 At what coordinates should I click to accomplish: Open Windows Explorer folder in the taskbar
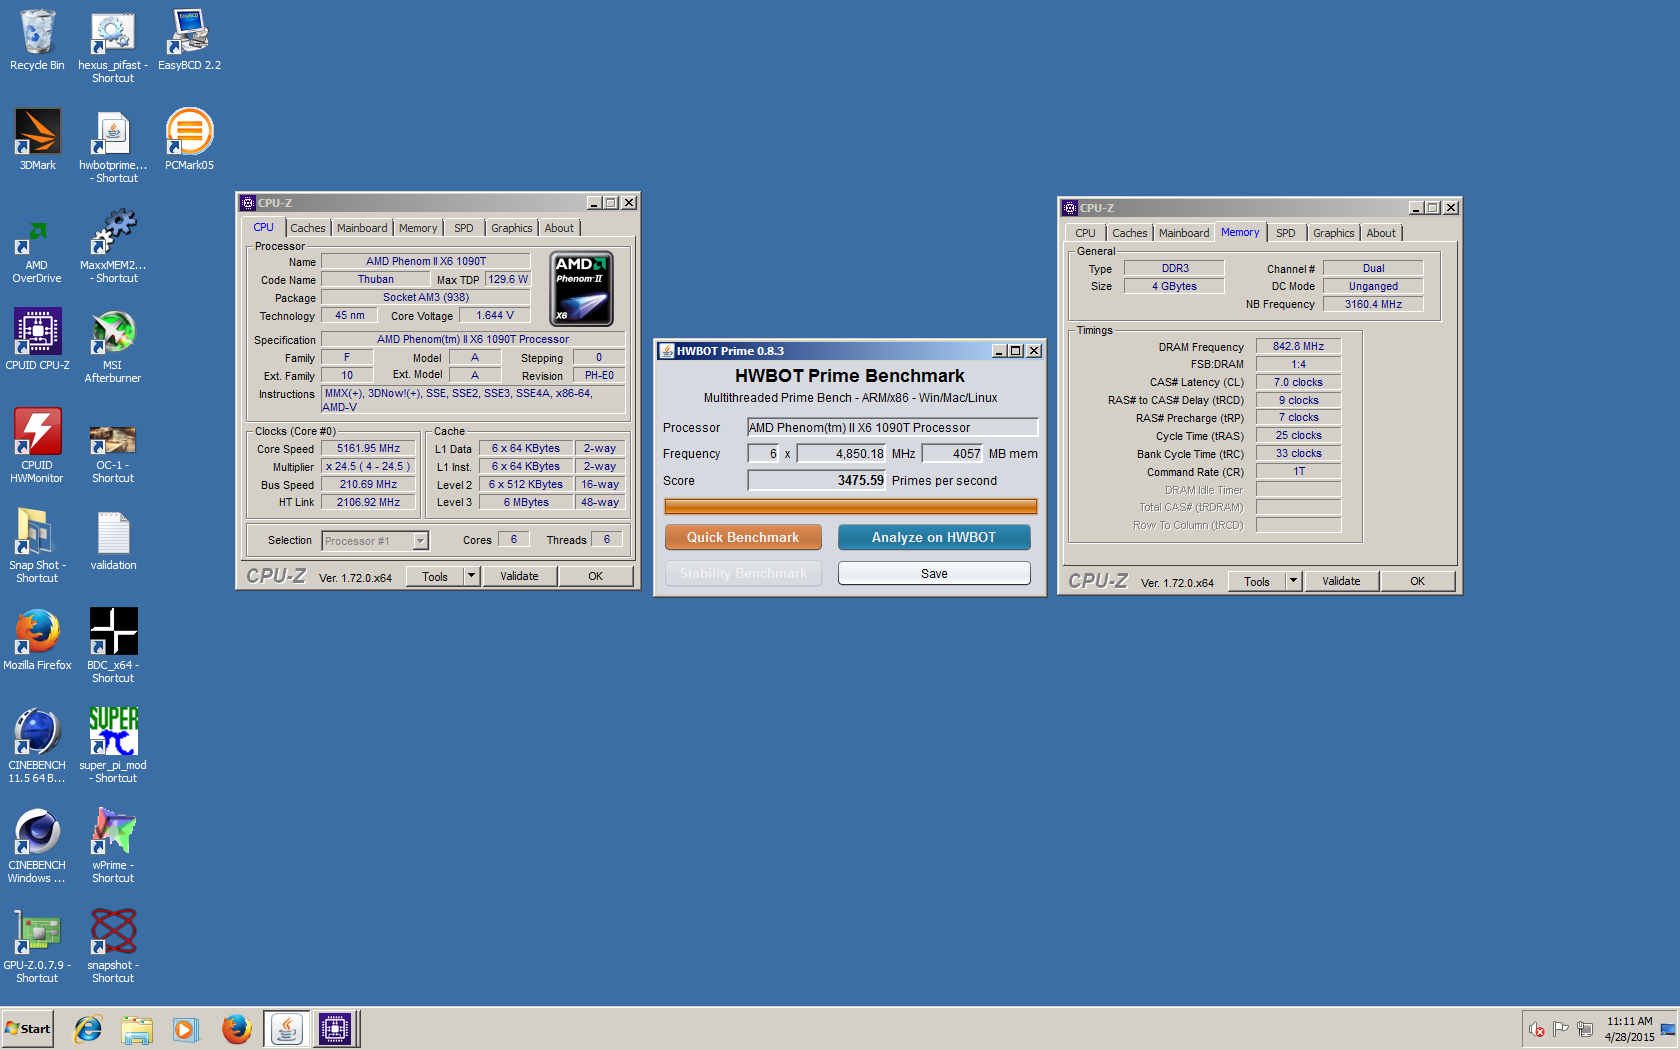(x=137, y=1028)
